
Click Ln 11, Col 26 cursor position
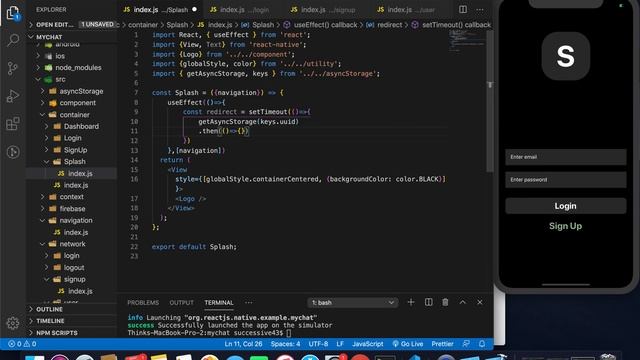(x=243, y=344)
